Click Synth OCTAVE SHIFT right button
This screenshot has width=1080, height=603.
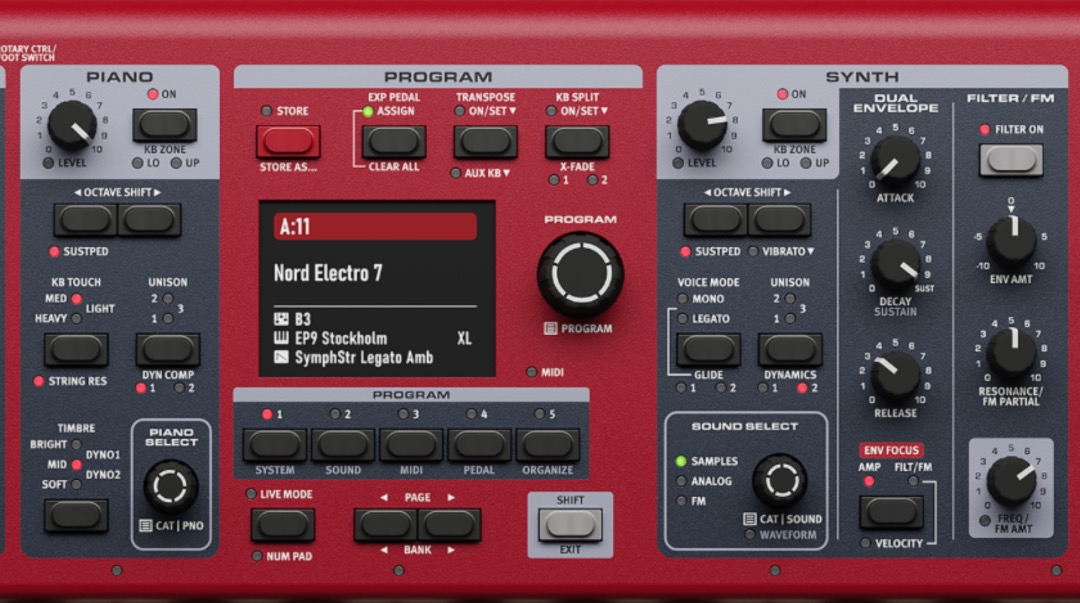[779, 220]
